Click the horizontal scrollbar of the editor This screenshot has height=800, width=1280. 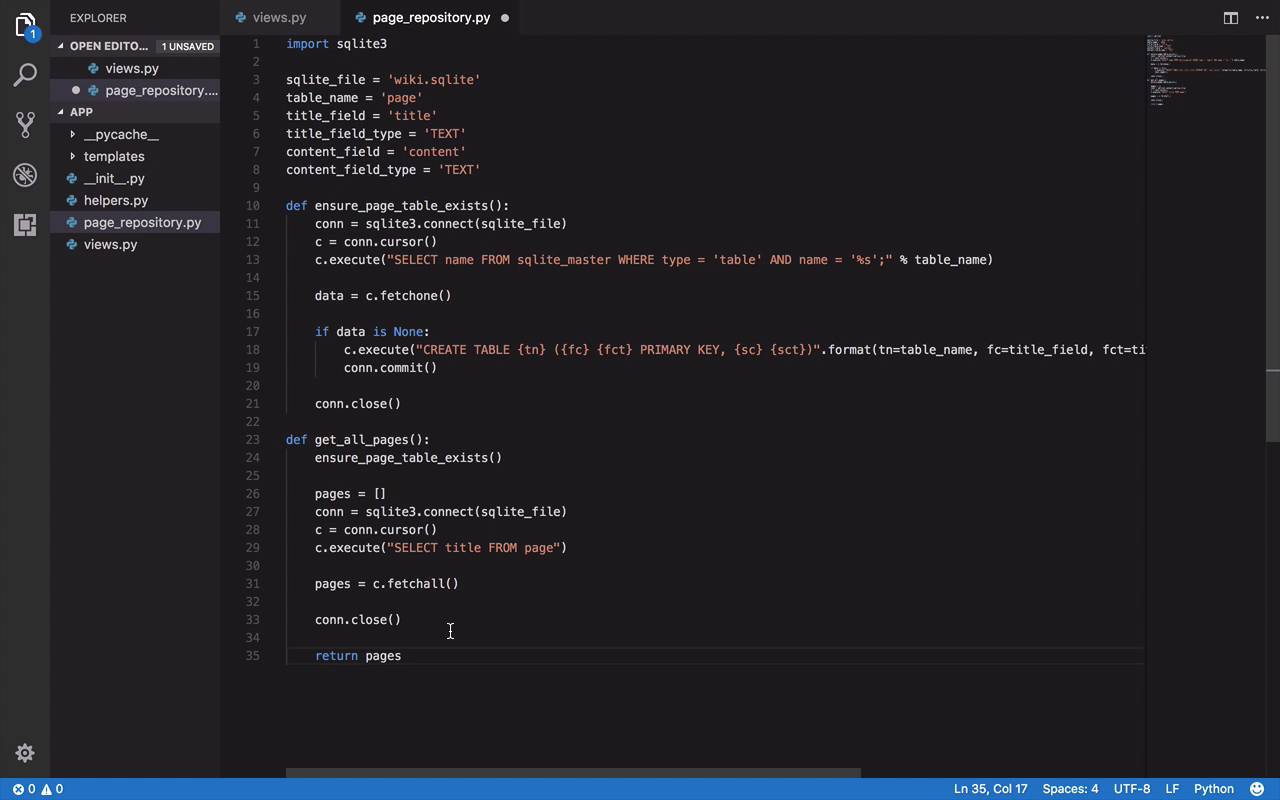(x=573, y=773)
